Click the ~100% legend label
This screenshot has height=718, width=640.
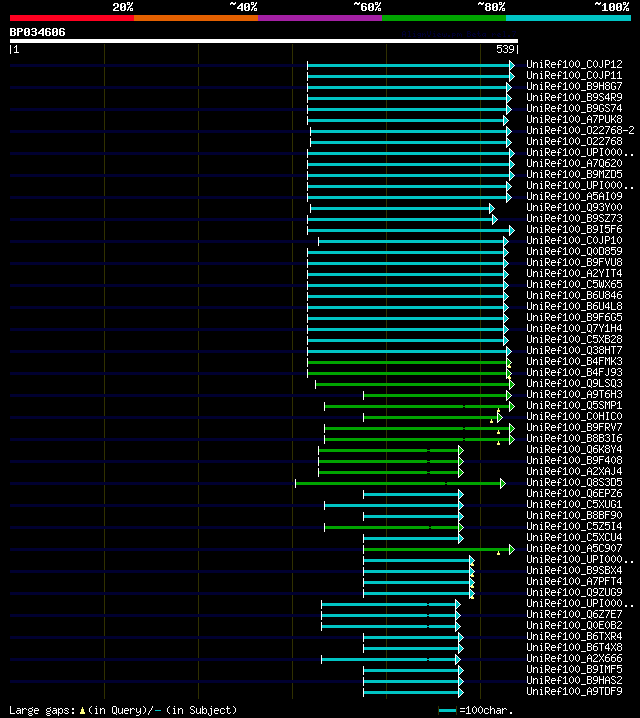click(612, 7)
